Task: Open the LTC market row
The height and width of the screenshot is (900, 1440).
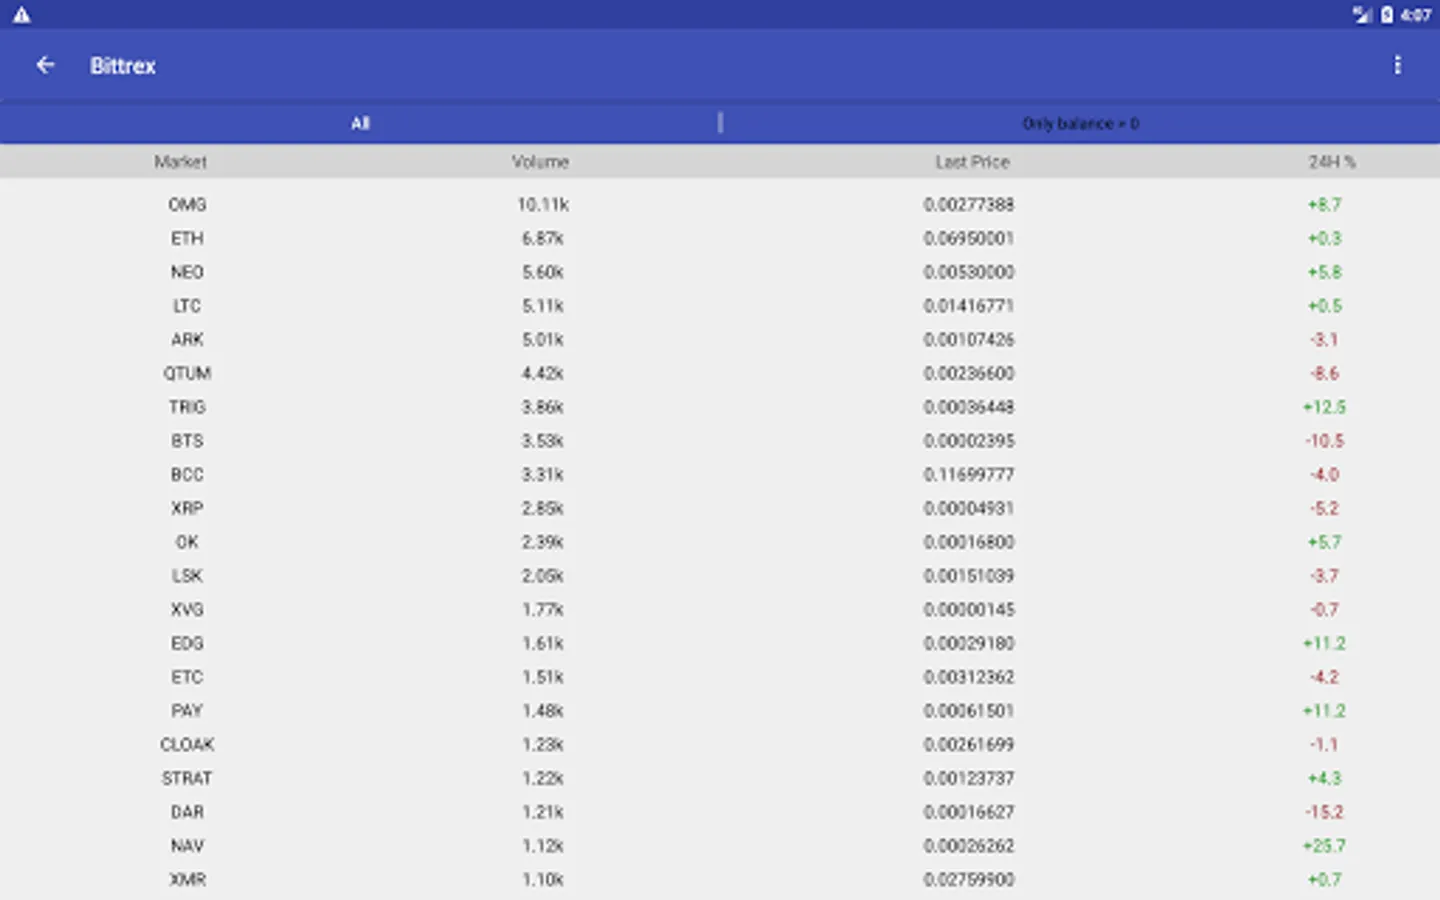Action: coord(720,306)
